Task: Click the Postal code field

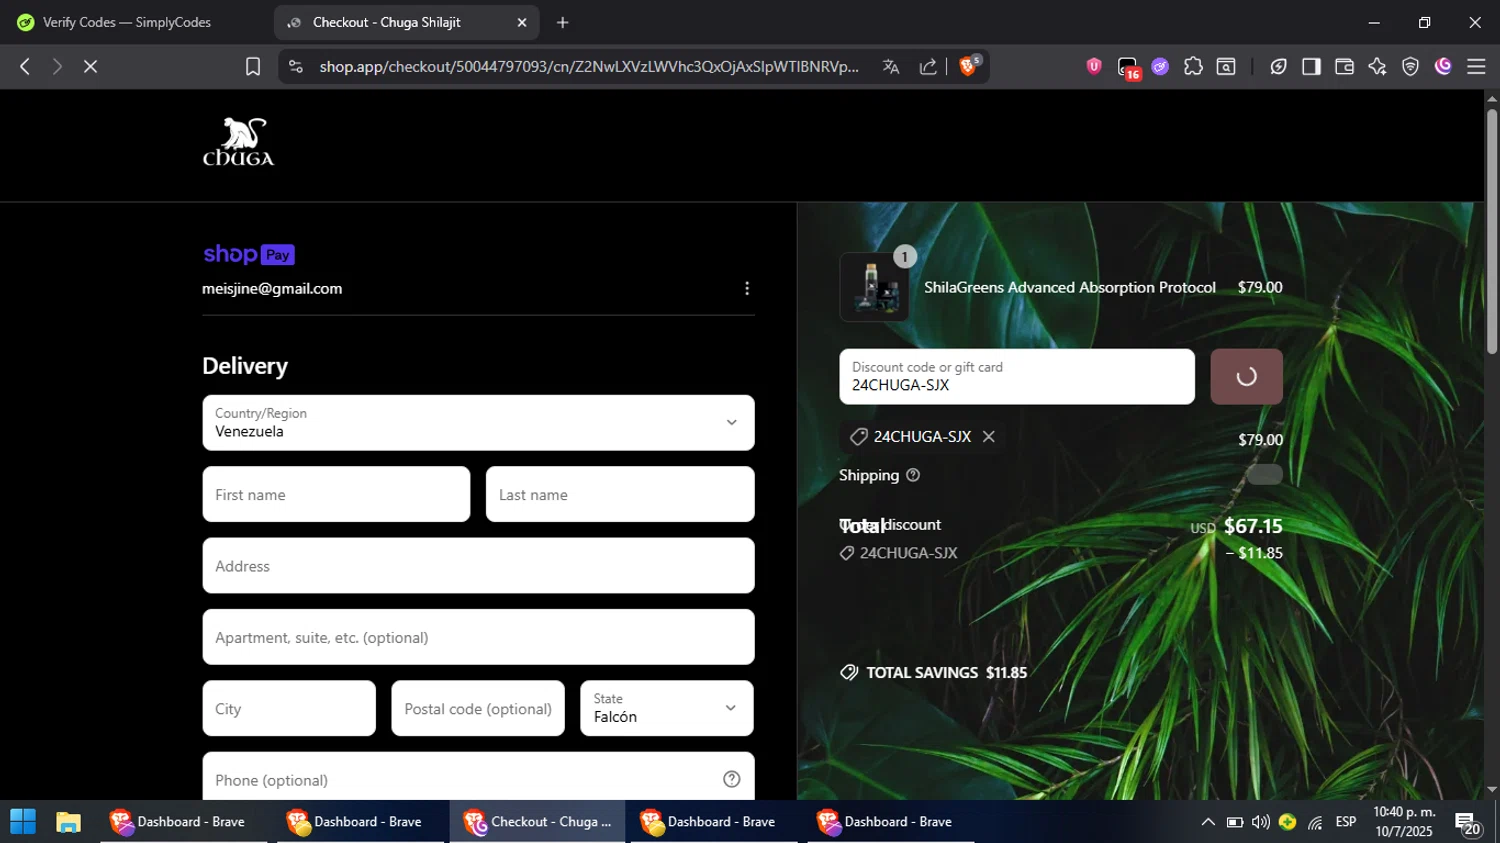Action: coord(478,708)
